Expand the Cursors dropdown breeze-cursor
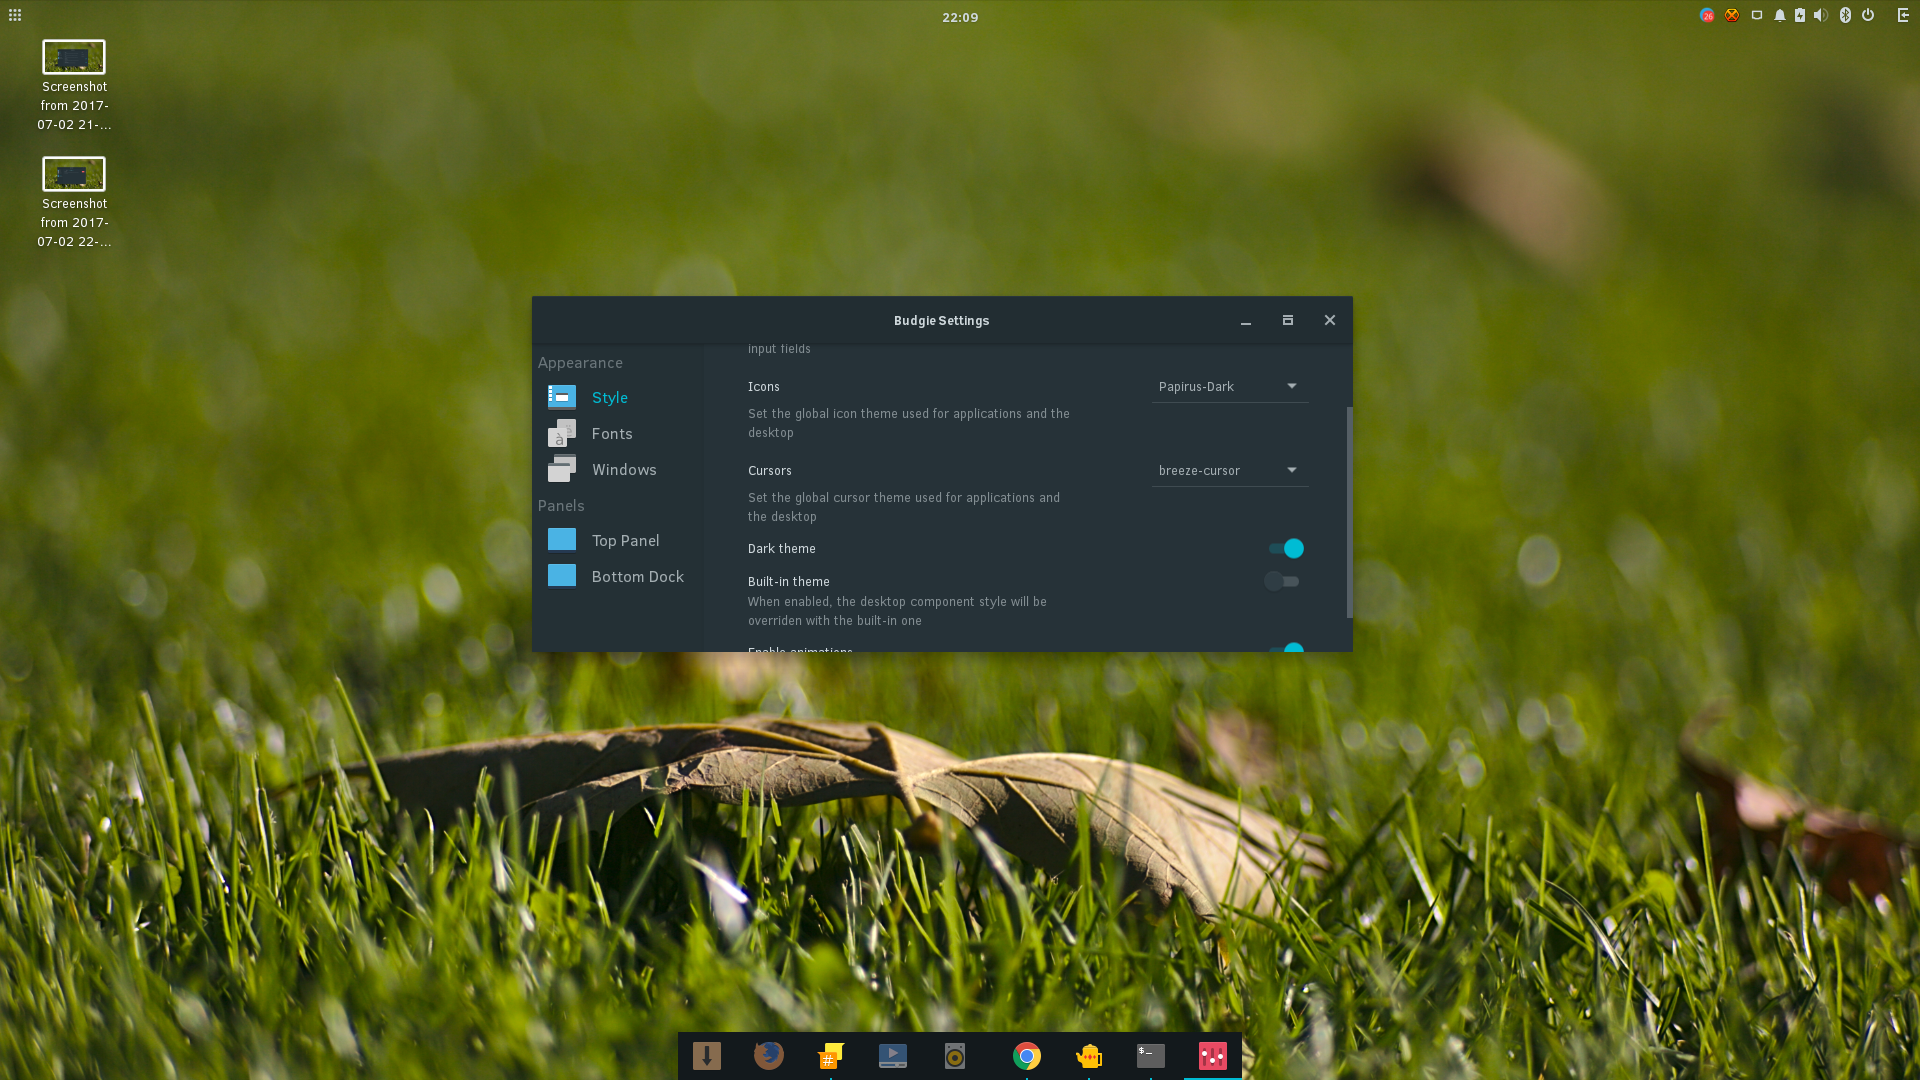Screen dimensions: 1920x1080 [x=1230, y=471]
